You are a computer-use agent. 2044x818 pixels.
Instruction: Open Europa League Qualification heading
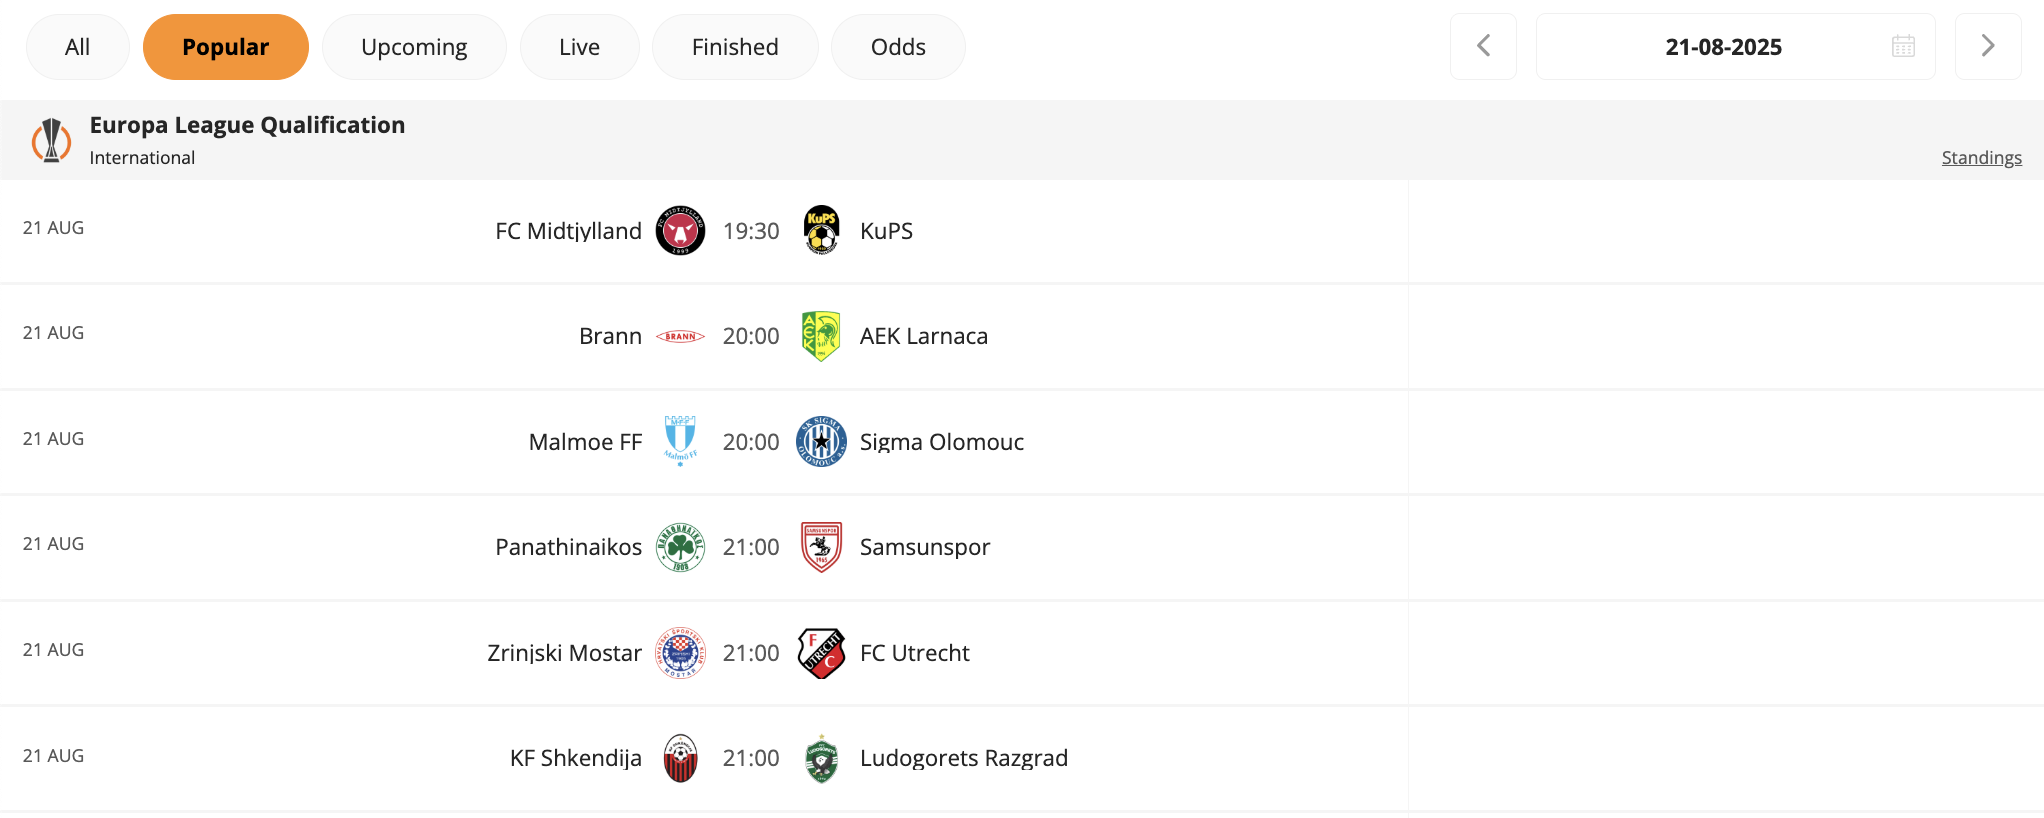tap(247, 125)
